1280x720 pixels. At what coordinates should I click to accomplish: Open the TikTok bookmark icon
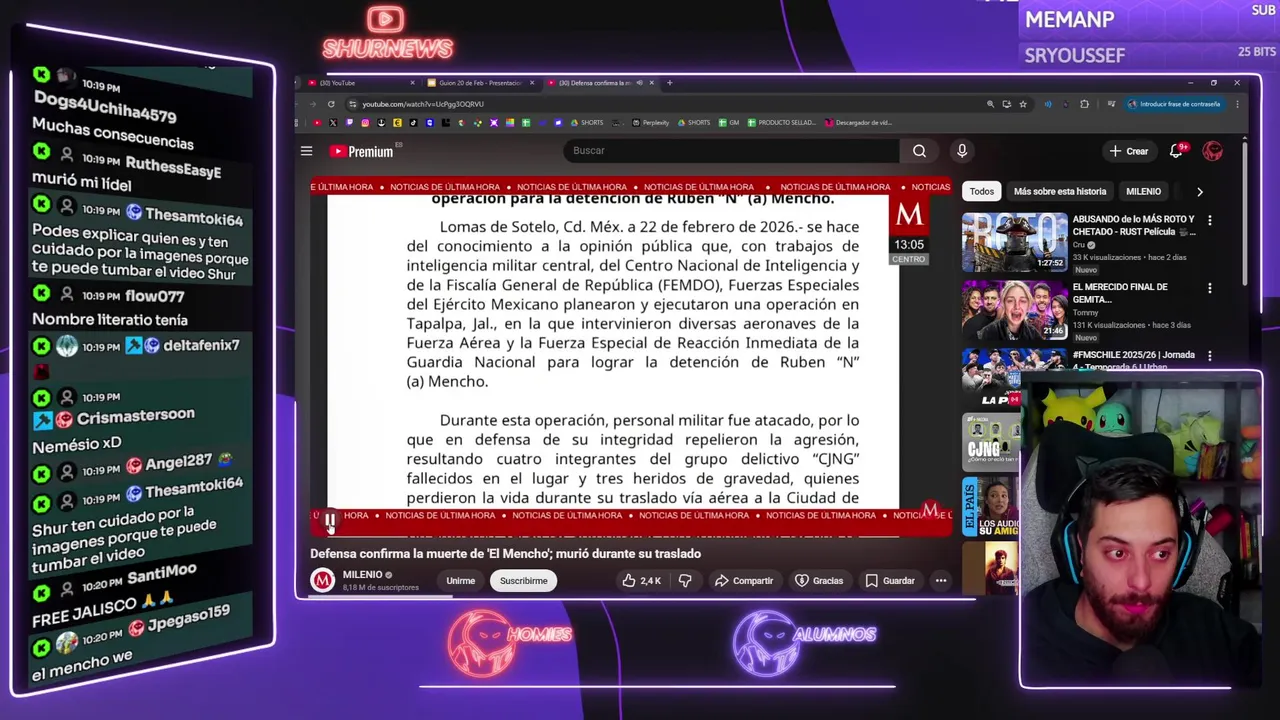click(413, 123)
